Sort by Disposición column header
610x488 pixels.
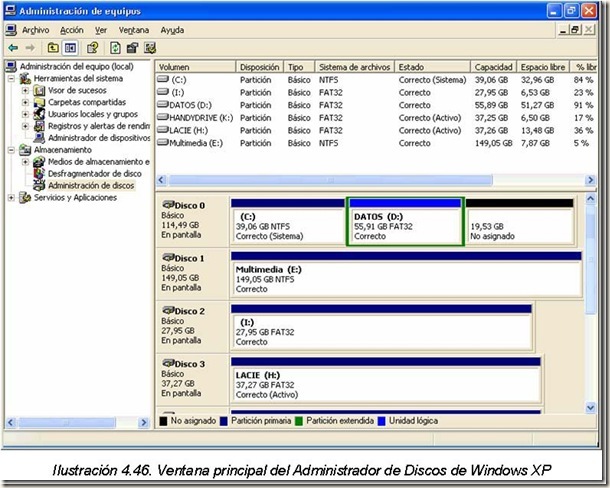260,67
